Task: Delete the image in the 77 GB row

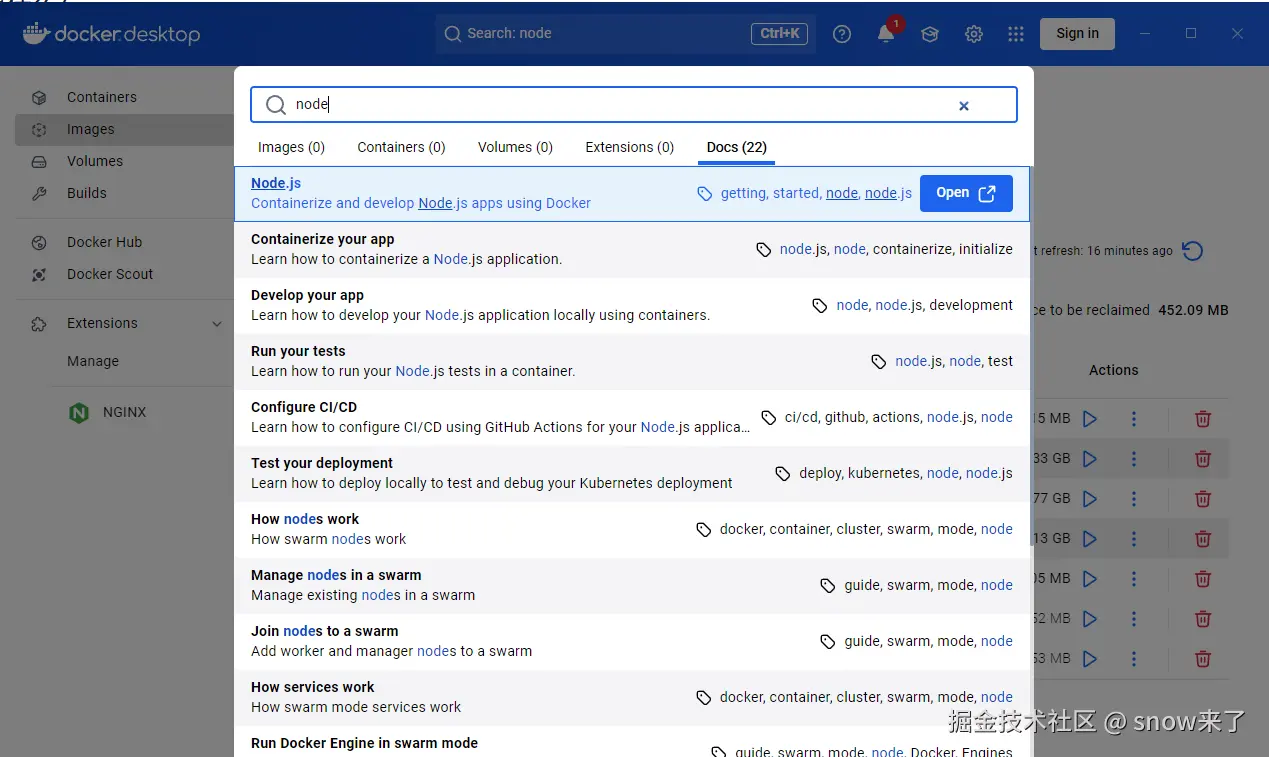Action: point(1203,499)
